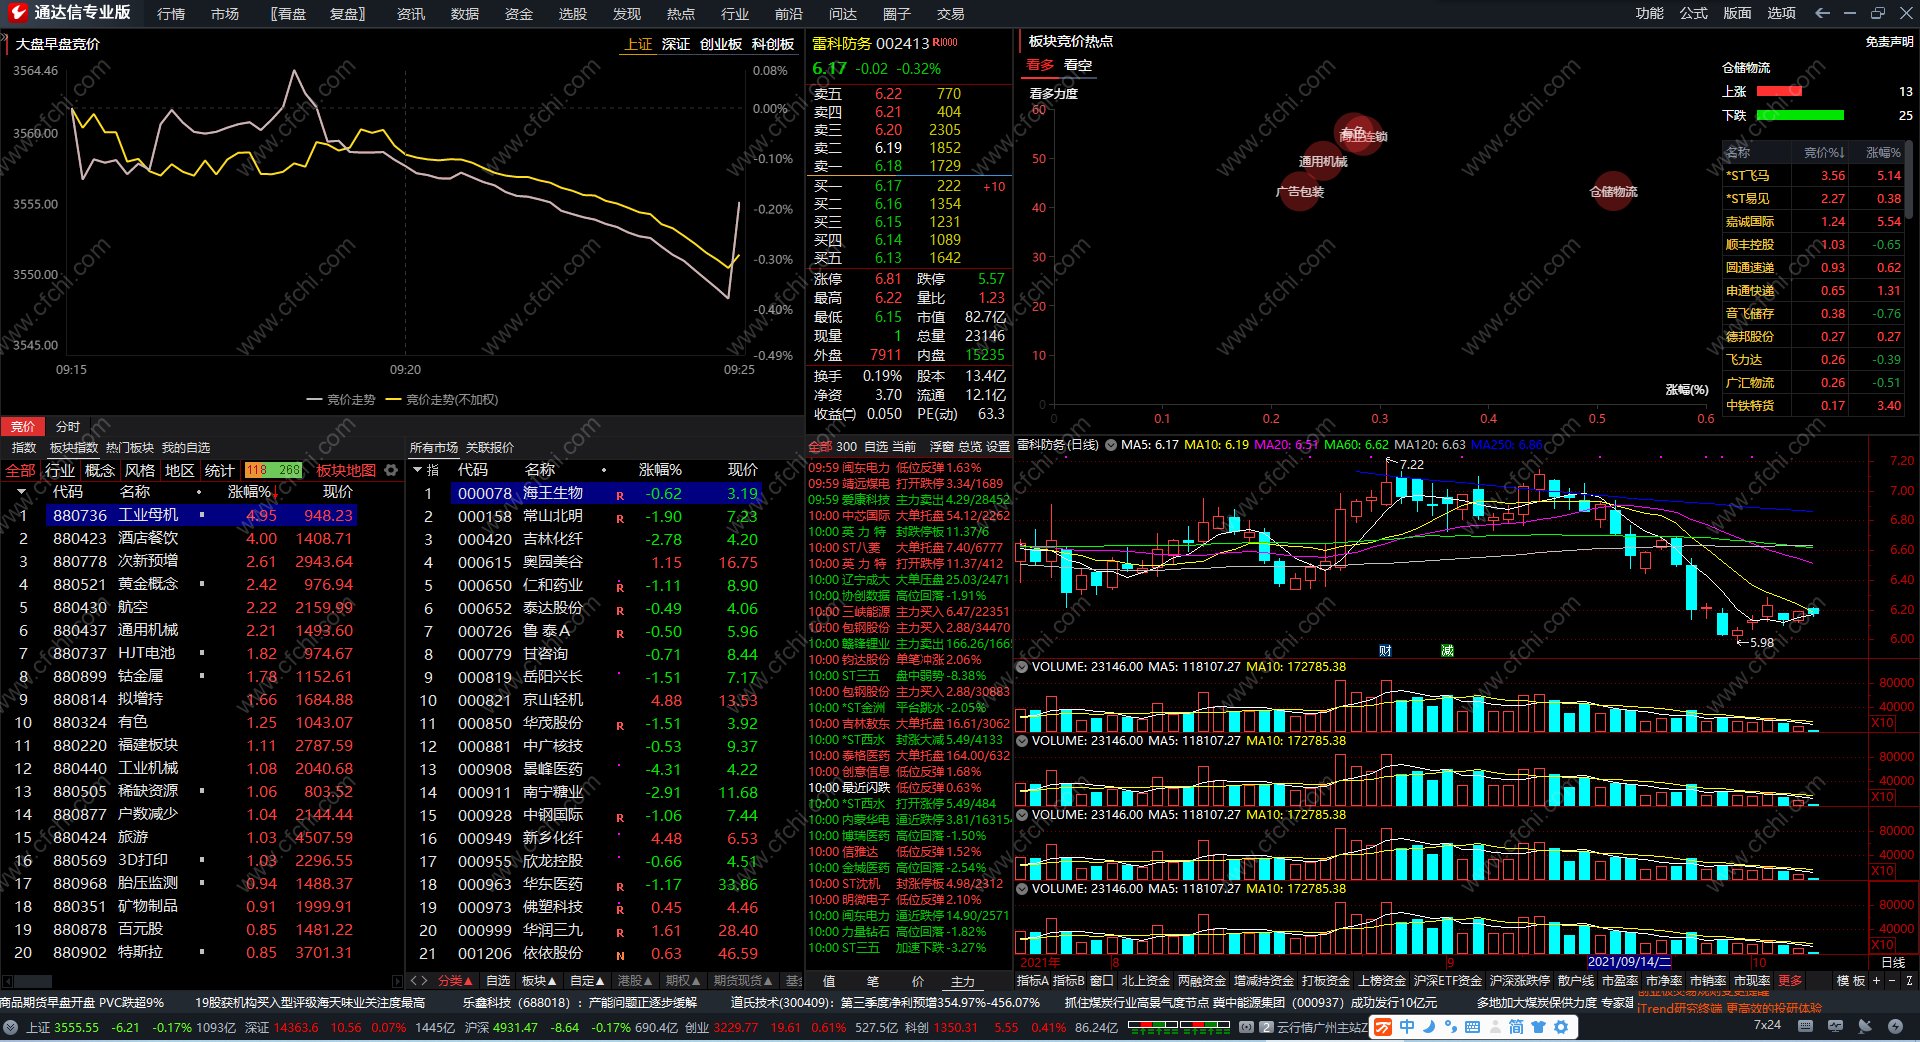Toggle the 雷科防务 日线 main chart indicator
Image resolution: width=1920 pixels, height=1042 pixels.
tap(1110, 445)
